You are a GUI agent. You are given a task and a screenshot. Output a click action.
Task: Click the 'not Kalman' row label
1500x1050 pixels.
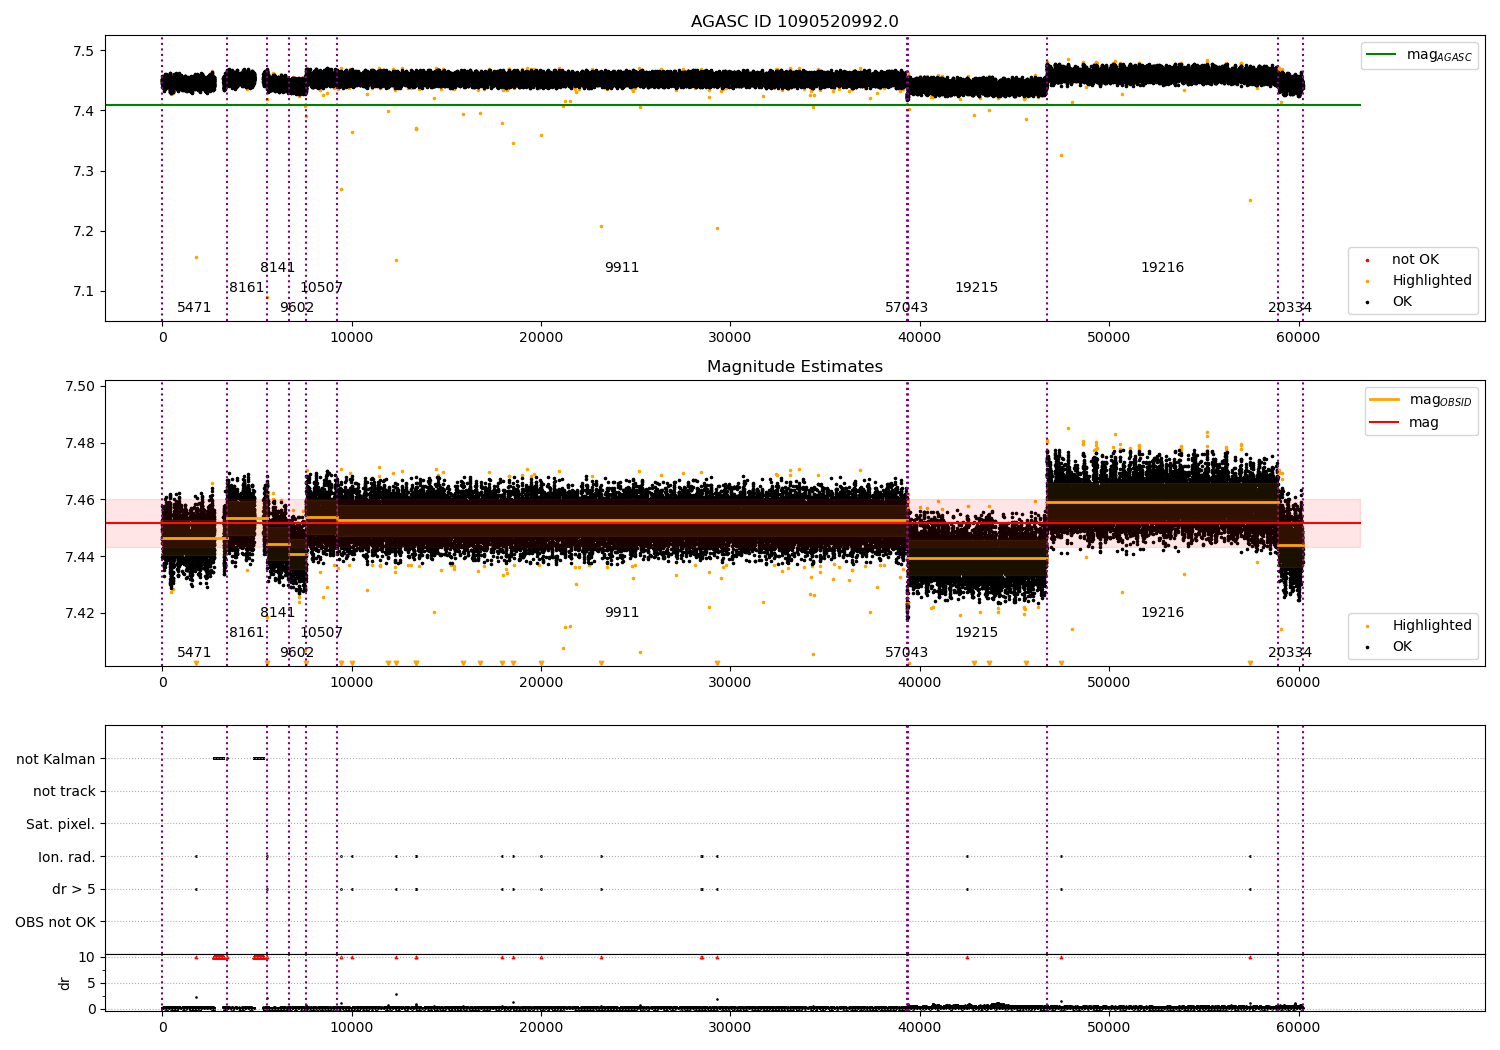55,759
